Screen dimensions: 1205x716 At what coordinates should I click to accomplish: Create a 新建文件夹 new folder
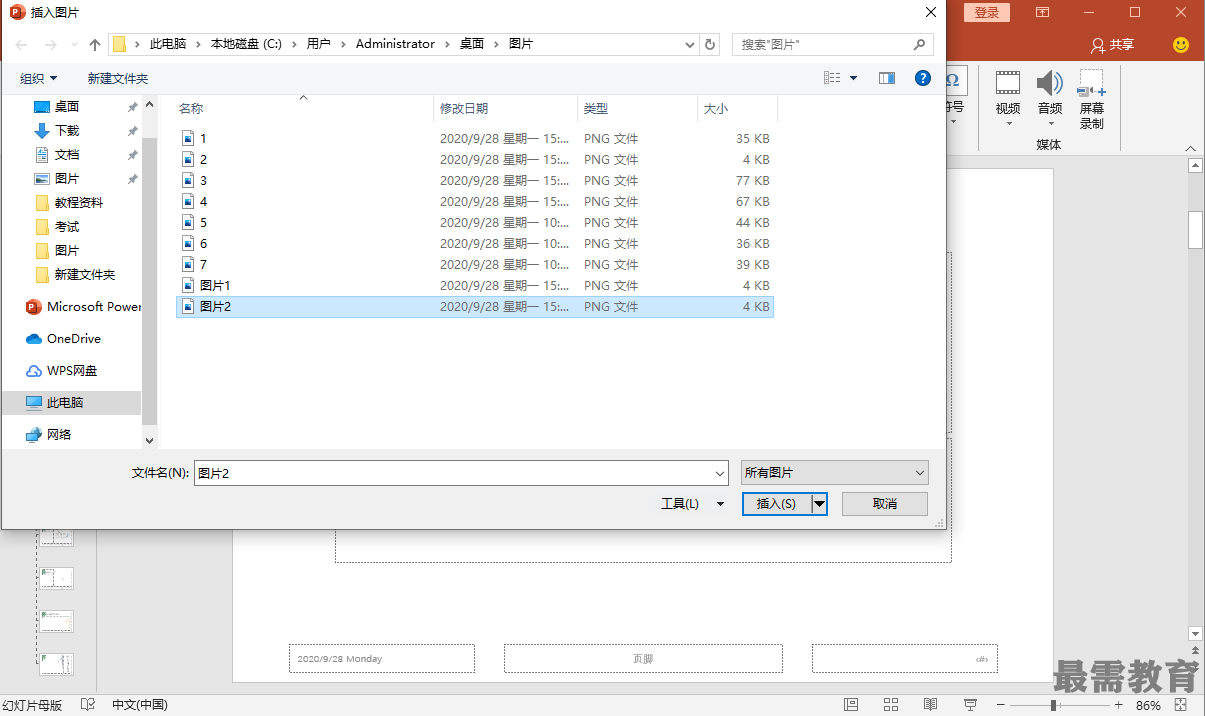[x=117, y=78]
